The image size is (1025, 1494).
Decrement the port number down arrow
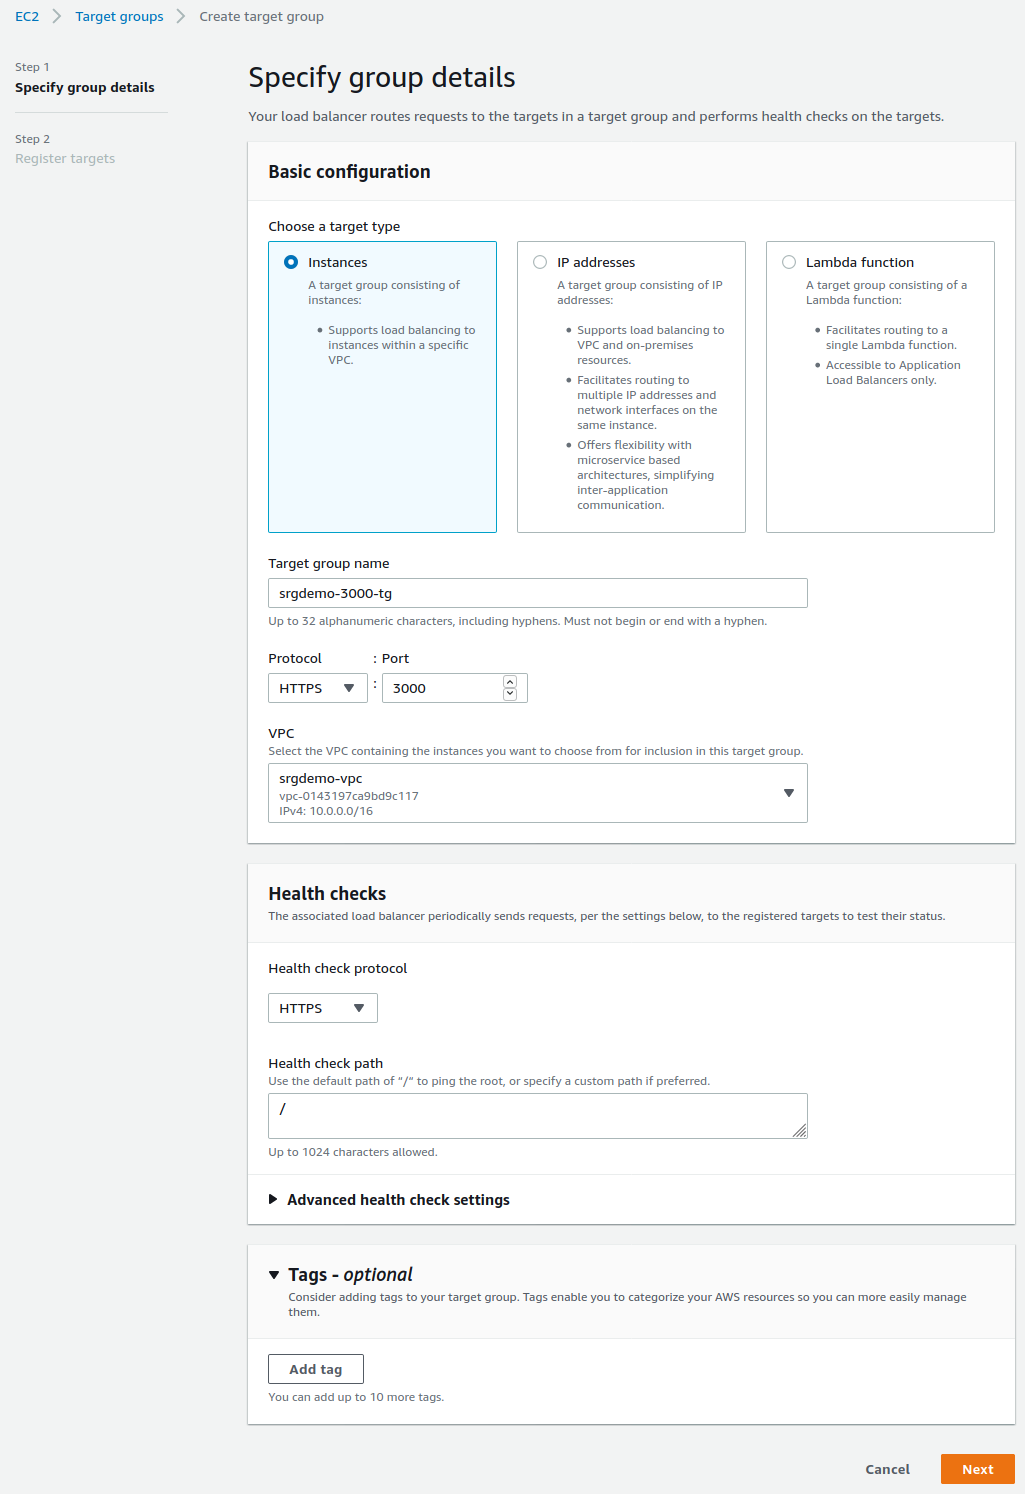tap(510, 694)
